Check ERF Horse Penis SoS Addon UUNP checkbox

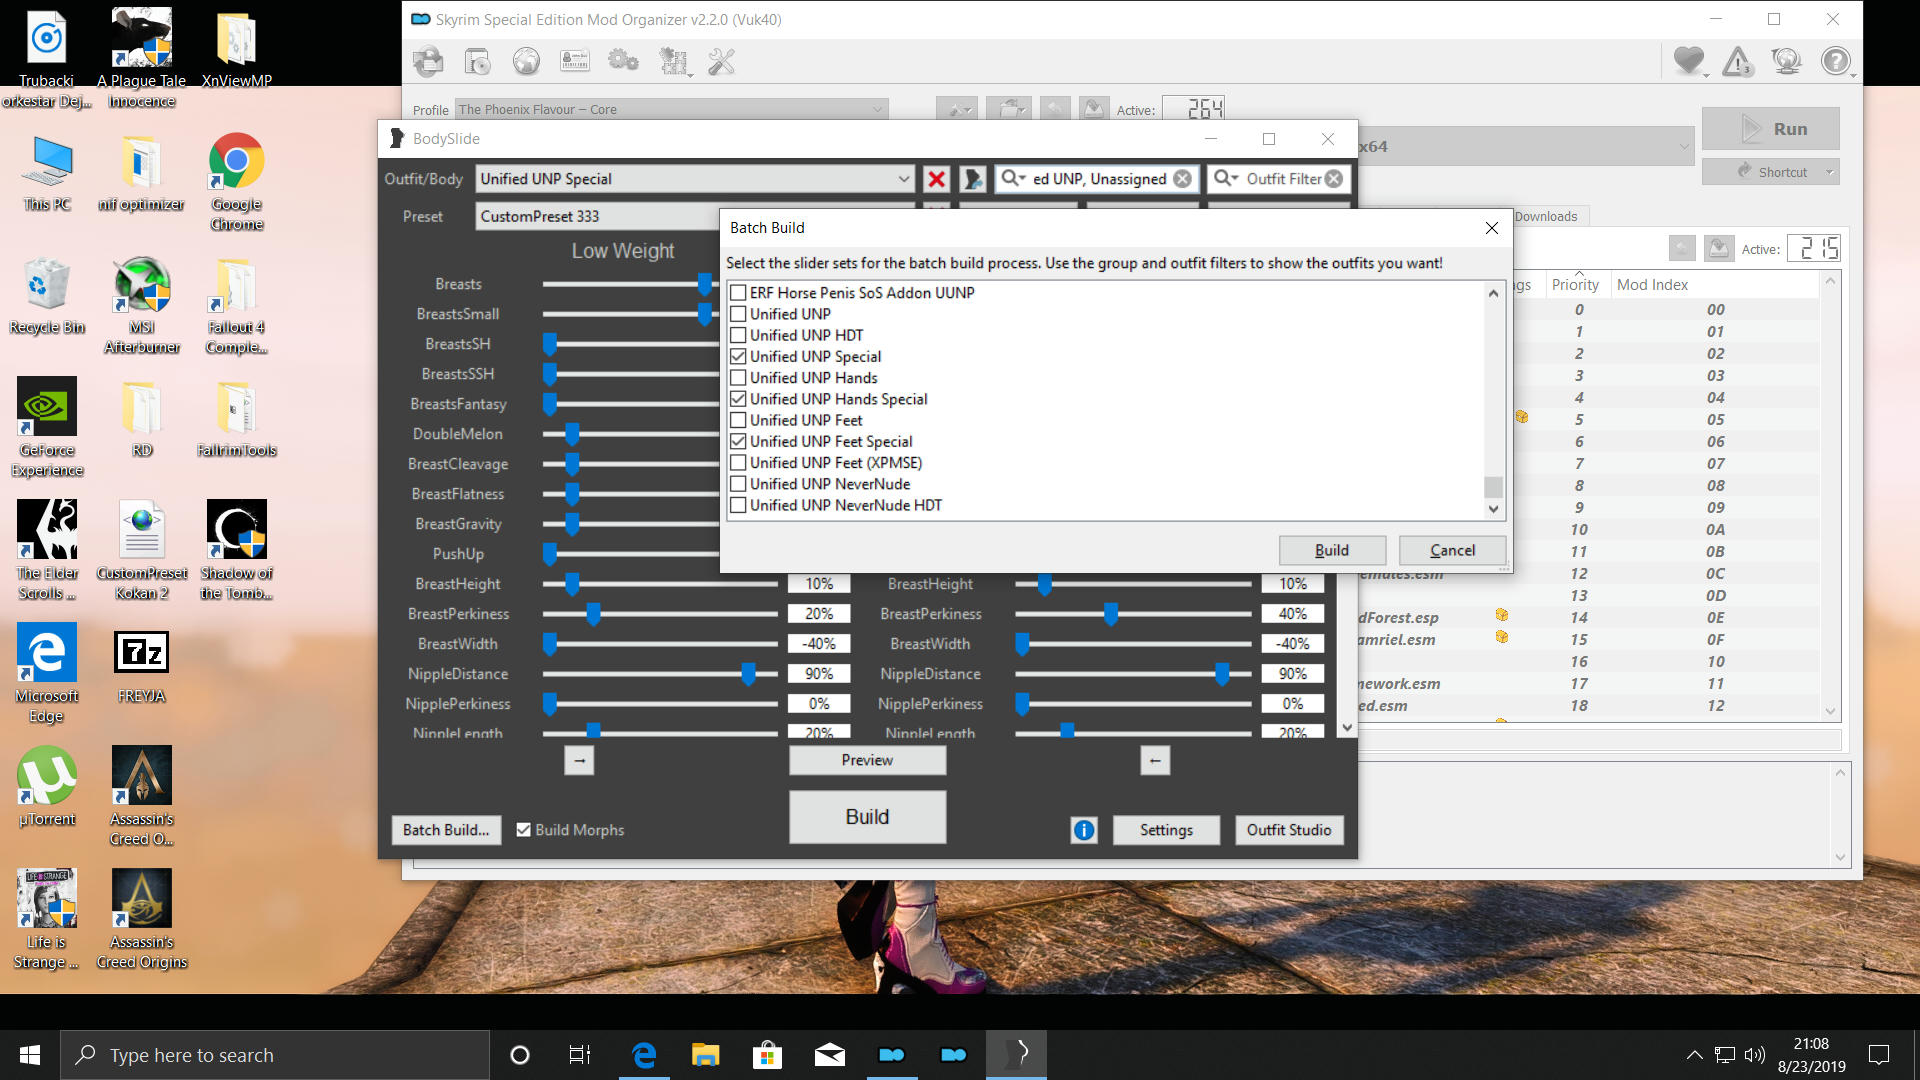pyautogui.click(x=738, y=293)
